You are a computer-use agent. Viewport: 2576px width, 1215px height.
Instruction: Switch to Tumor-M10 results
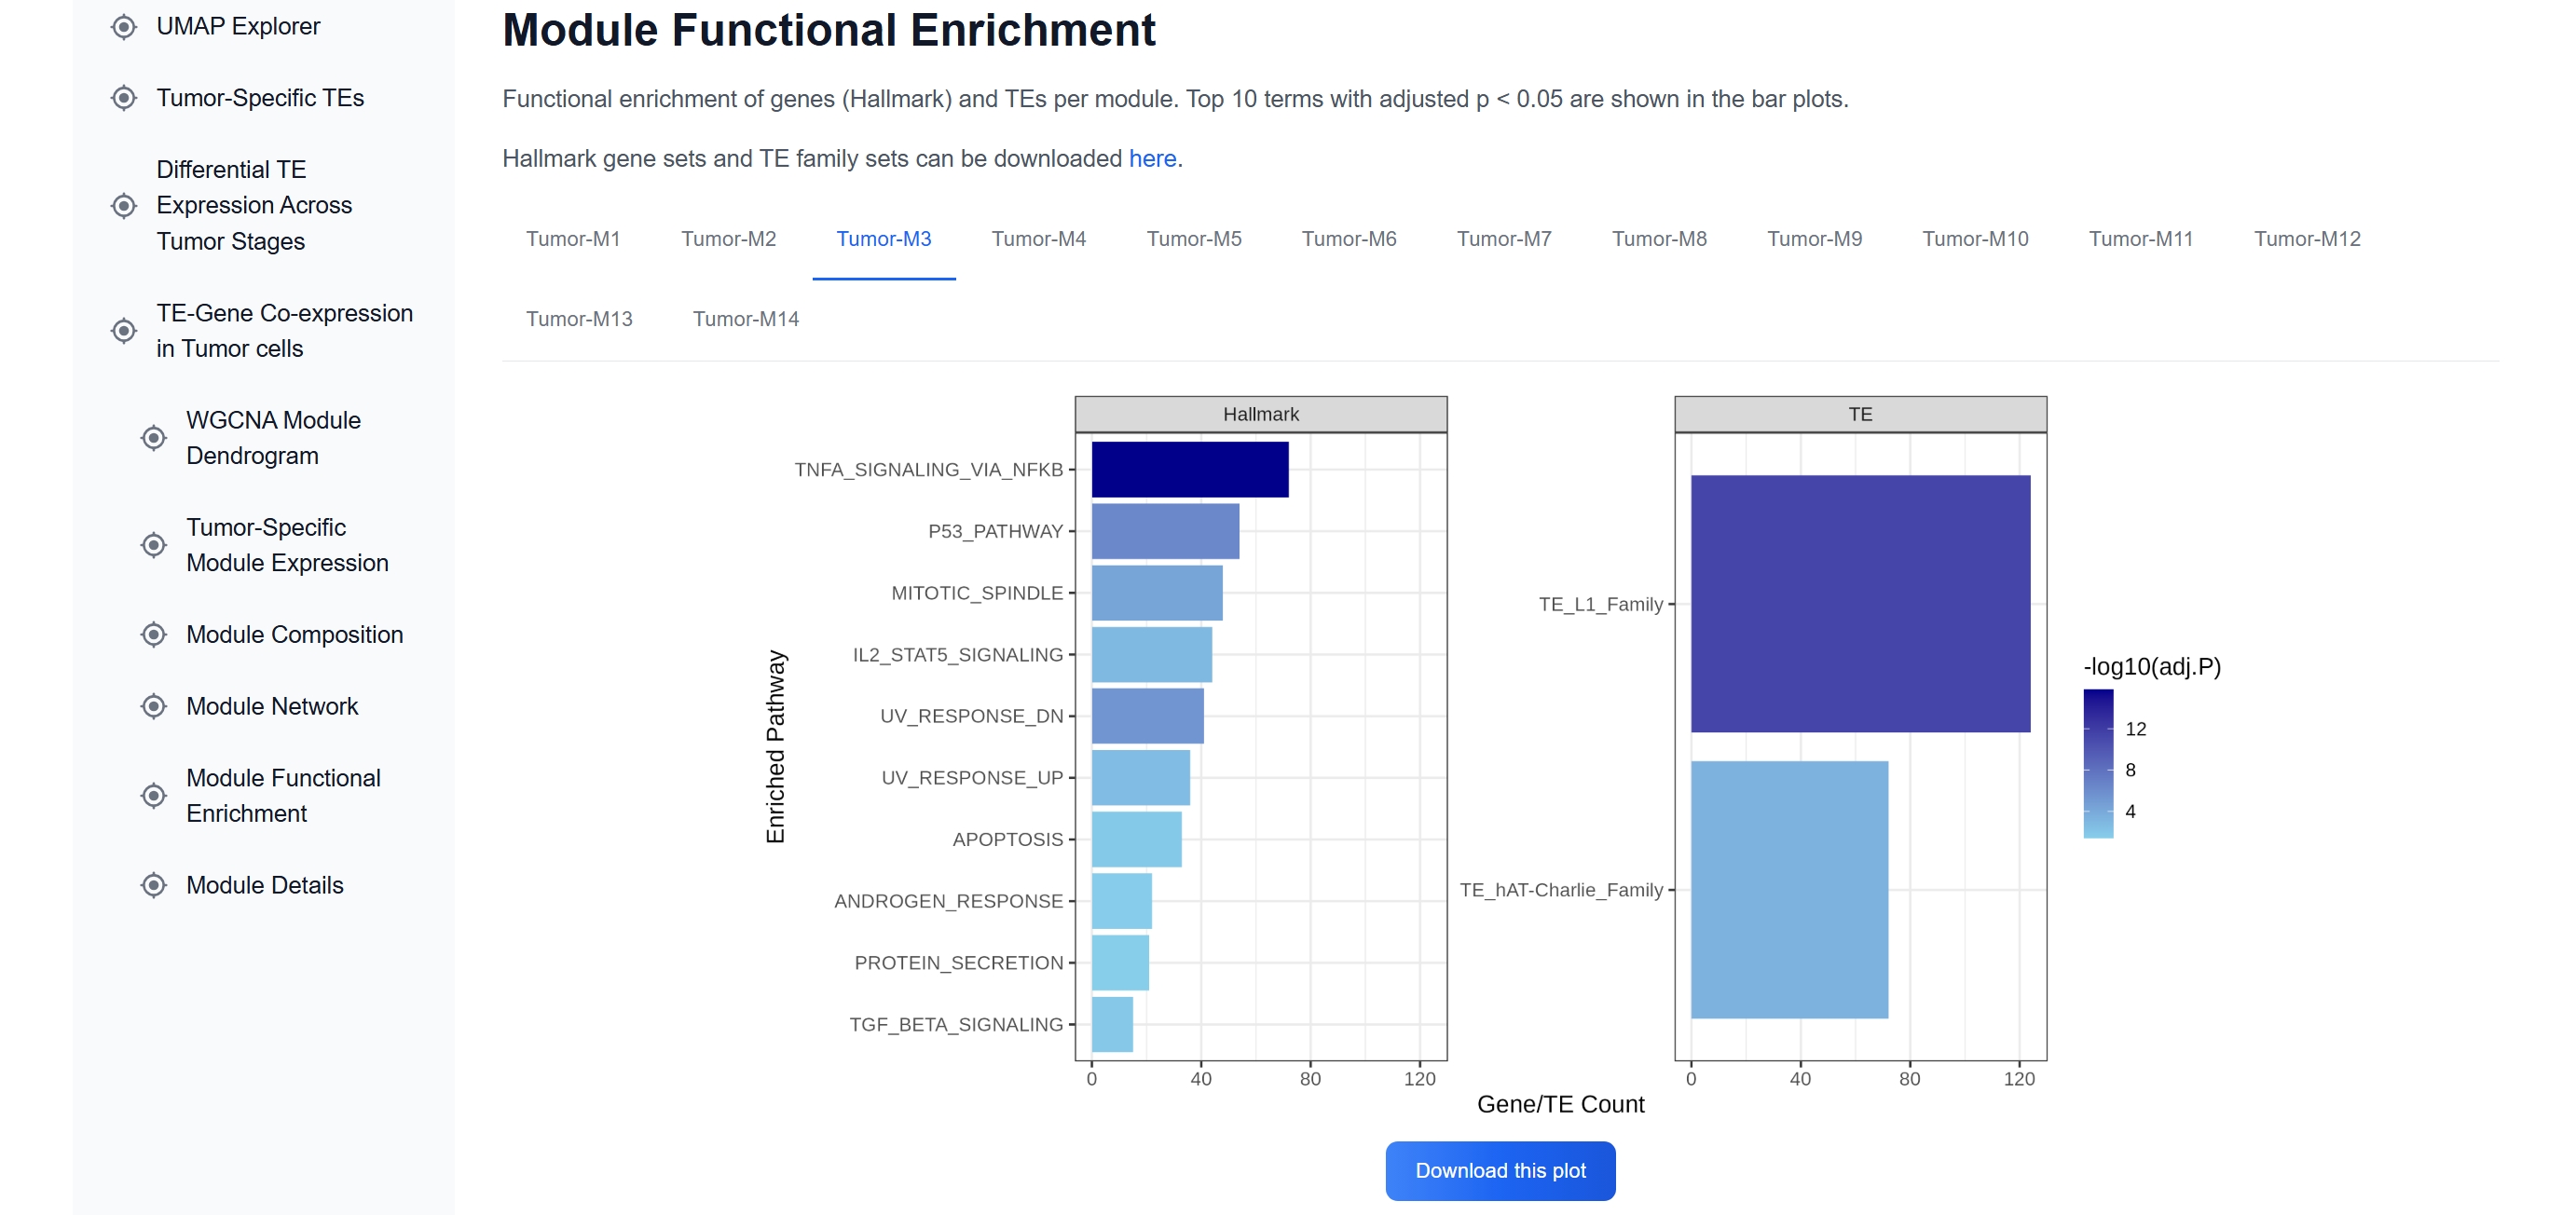[1975, 239]
